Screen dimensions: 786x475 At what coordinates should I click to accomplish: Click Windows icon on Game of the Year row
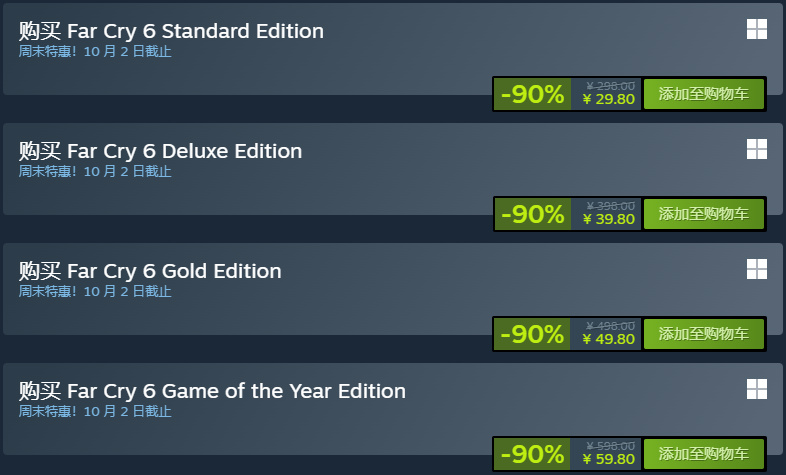click(x=756, y=389)
